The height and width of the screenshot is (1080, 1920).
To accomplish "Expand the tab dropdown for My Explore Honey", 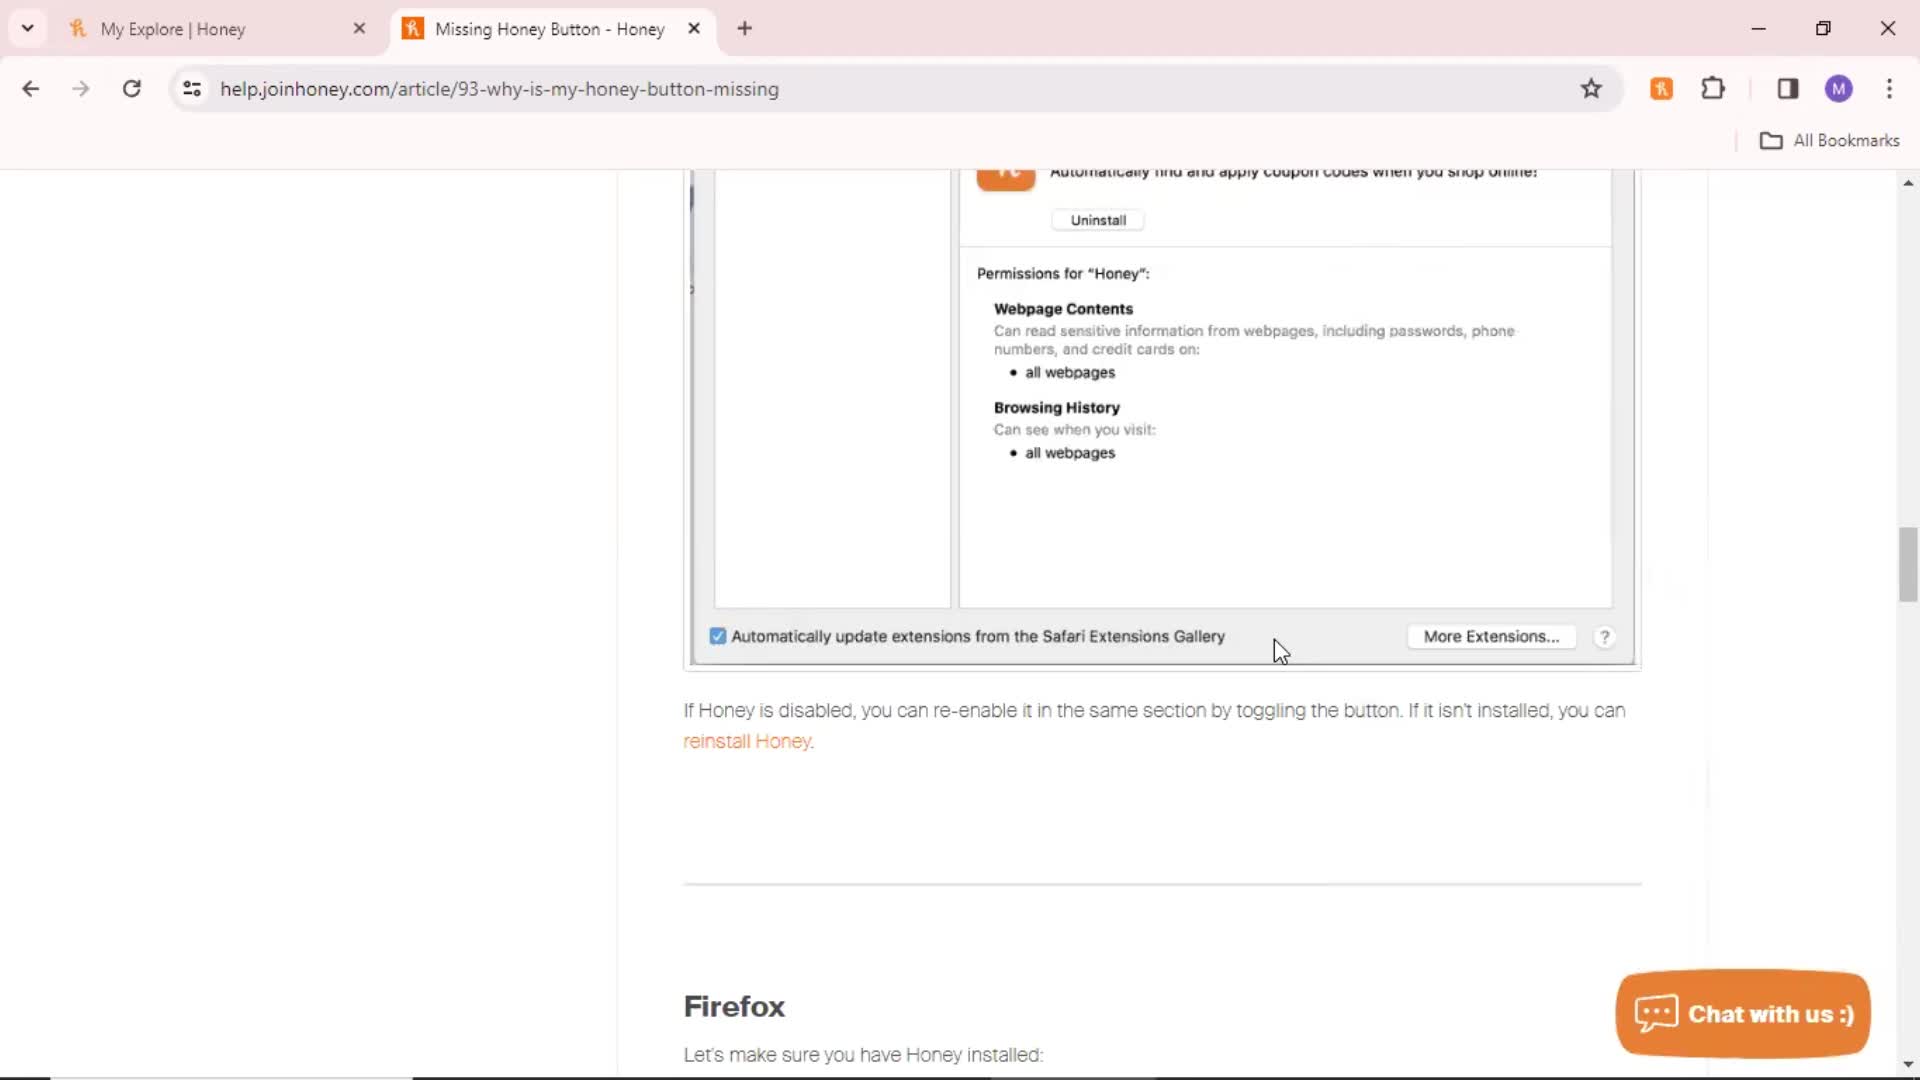I will [x=26, y=29].
